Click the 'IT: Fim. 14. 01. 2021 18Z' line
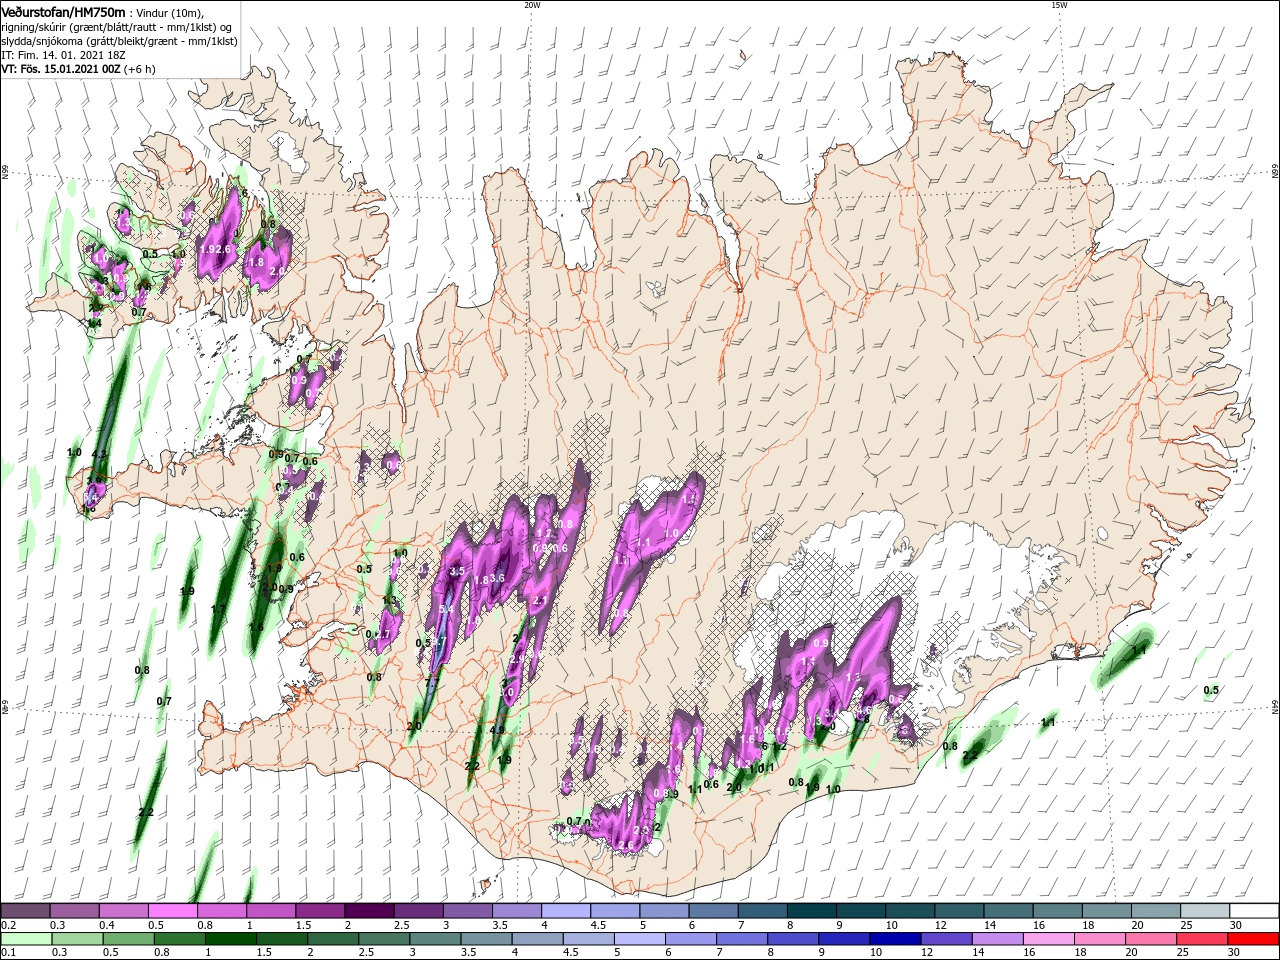 [62, 55]
